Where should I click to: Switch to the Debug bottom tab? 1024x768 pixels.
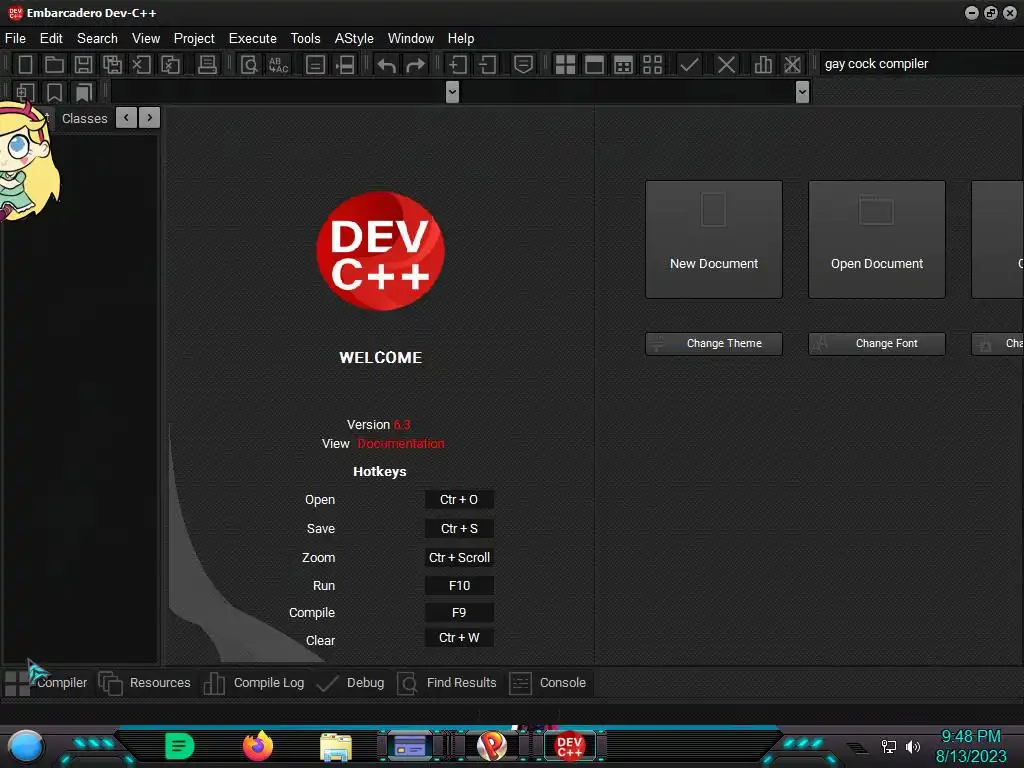(x=351, y=683)
